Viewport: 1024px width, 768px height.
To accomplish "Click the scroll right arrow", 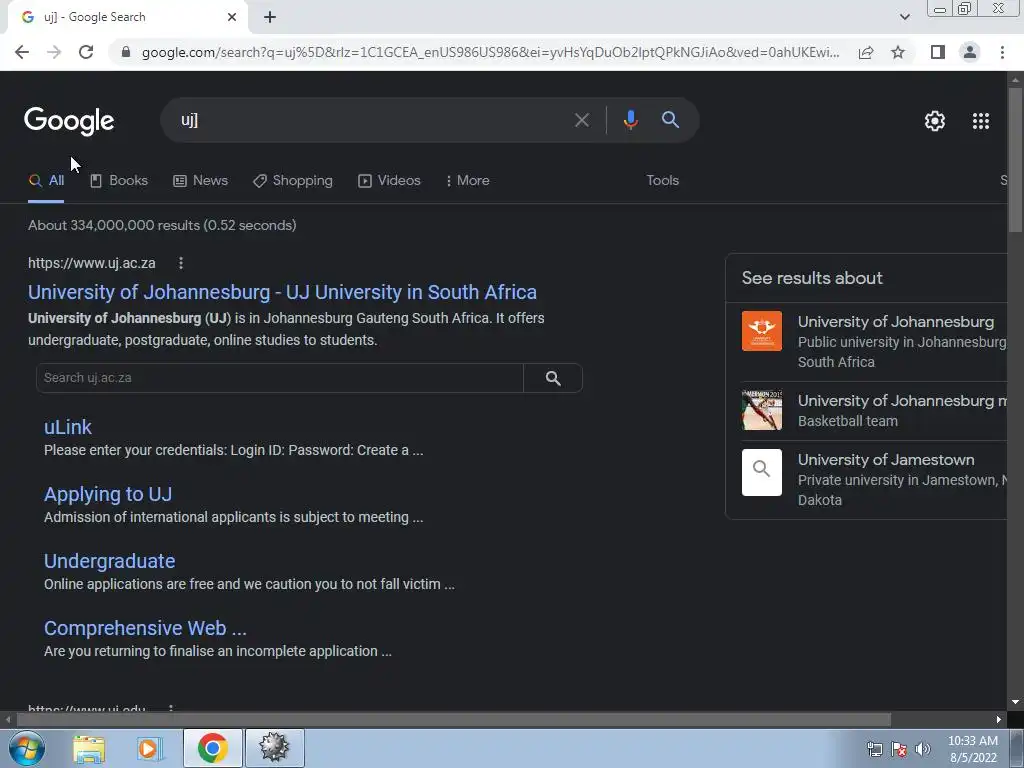I will point(999,720).
